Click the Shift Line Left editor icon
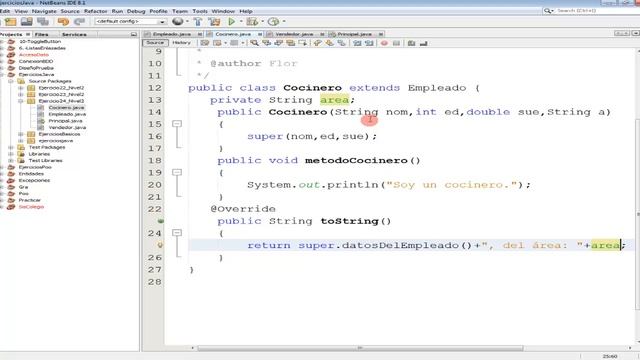Viewport: 640px width, 360px height. pos(357,43)
